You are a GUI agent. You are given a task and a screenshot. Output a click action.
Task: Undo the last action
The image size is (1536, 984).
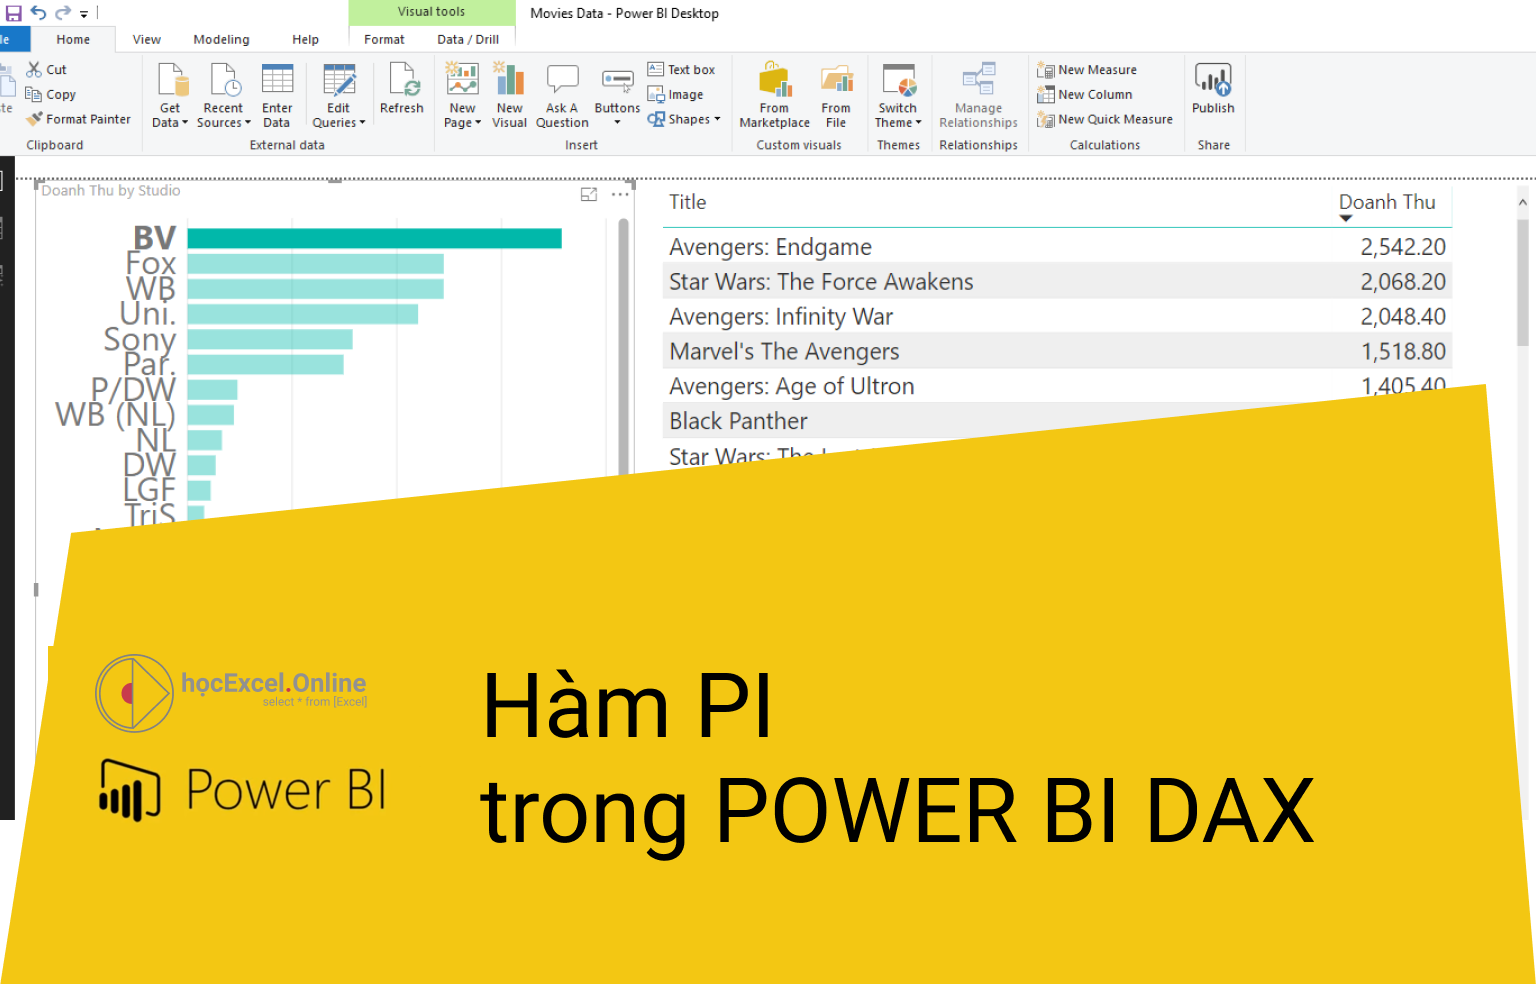pyautogui.click(x=38, y=13)
